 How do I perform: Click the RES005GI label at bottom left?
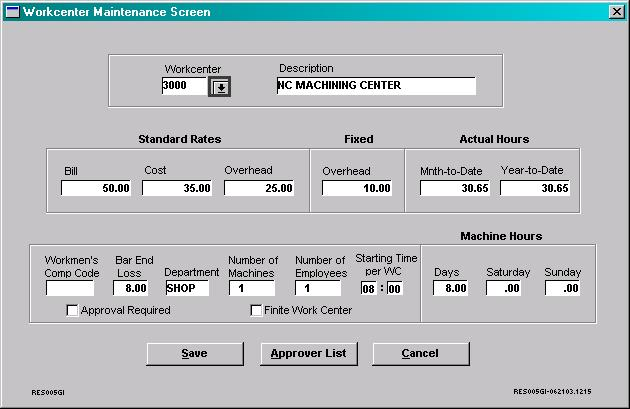[x=48, y=393]
